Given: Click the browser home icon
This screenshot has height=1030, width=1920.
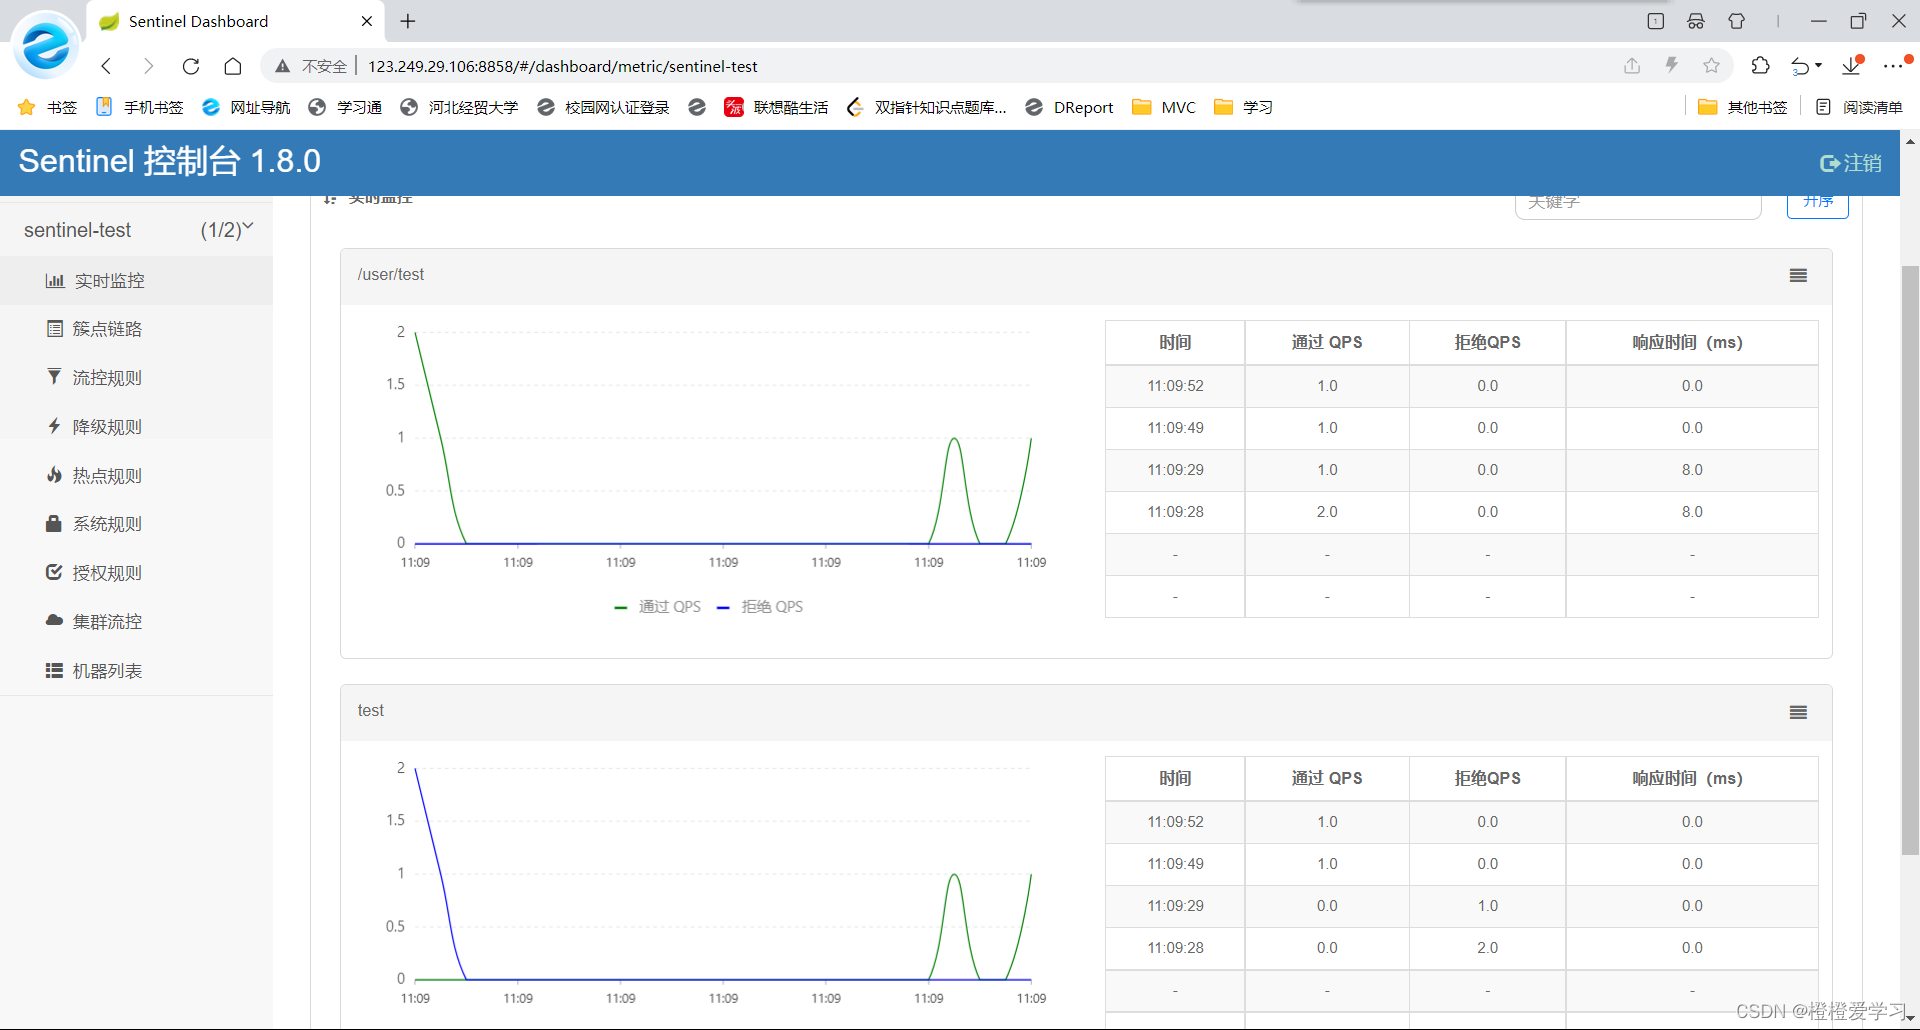Looking at the screenshot, I should pos(233,66).
